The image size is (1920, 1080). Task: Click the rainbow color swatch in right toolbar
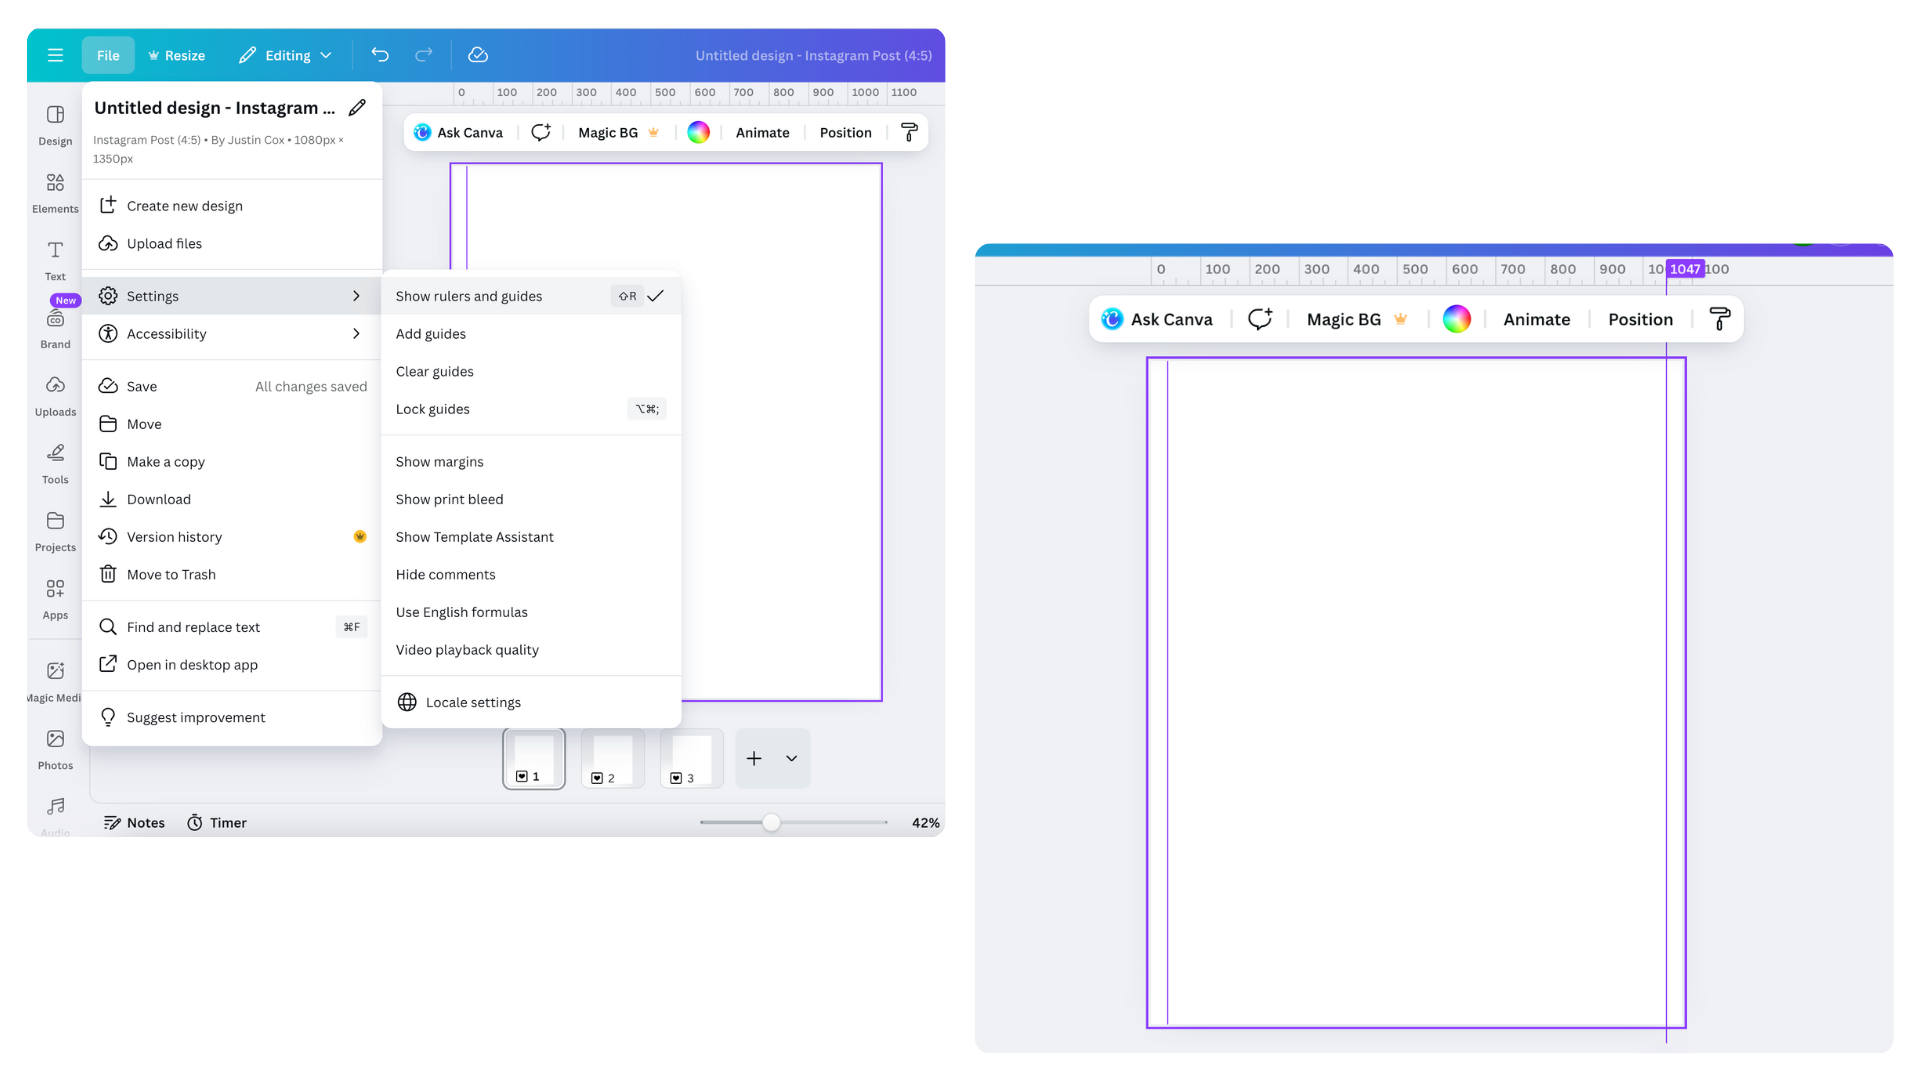pos(1457,319)
